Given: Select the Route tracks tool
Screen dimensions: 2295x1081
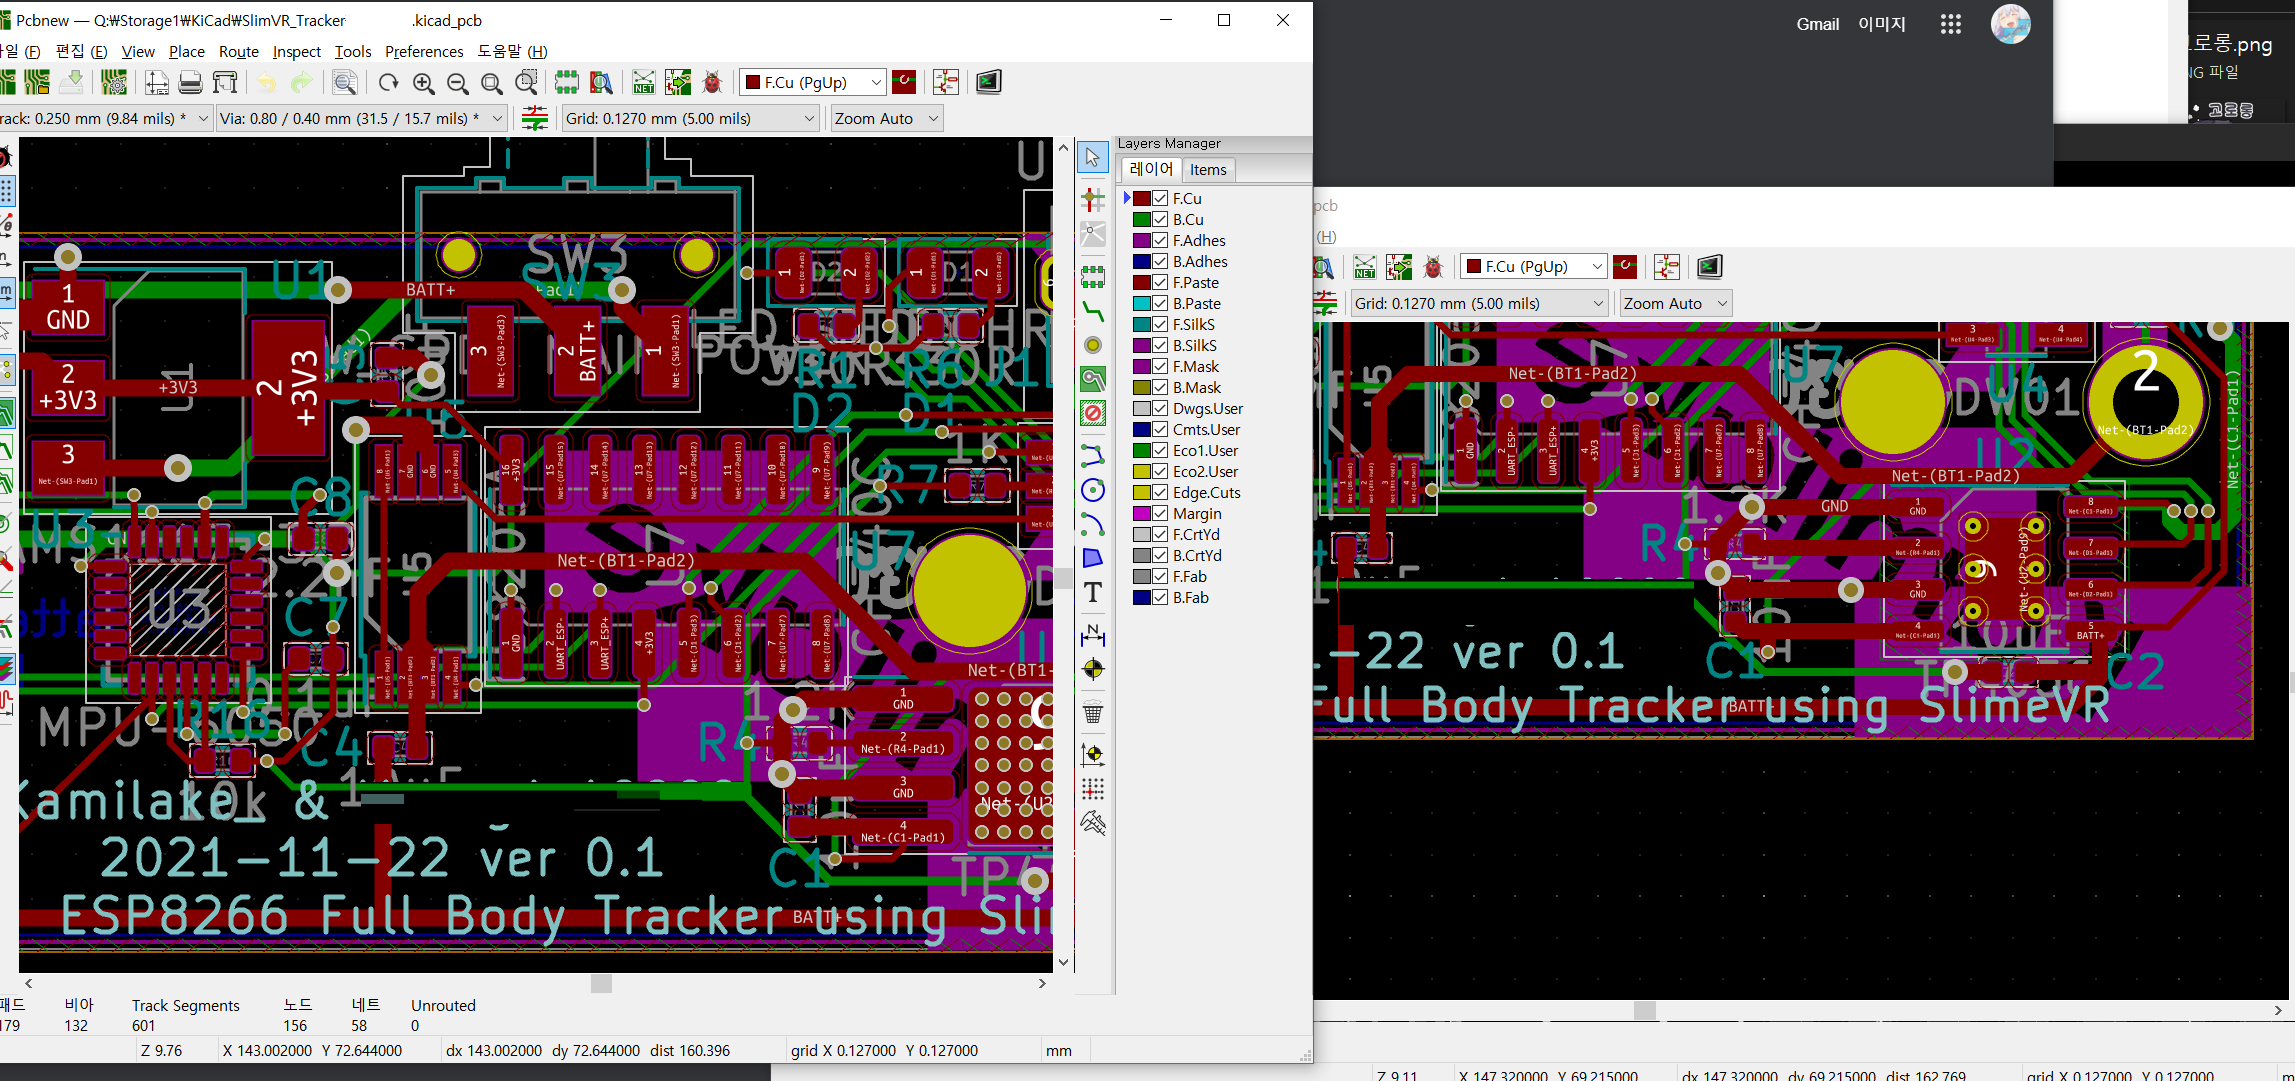Looking at the screenshot, I should 1093,313.
